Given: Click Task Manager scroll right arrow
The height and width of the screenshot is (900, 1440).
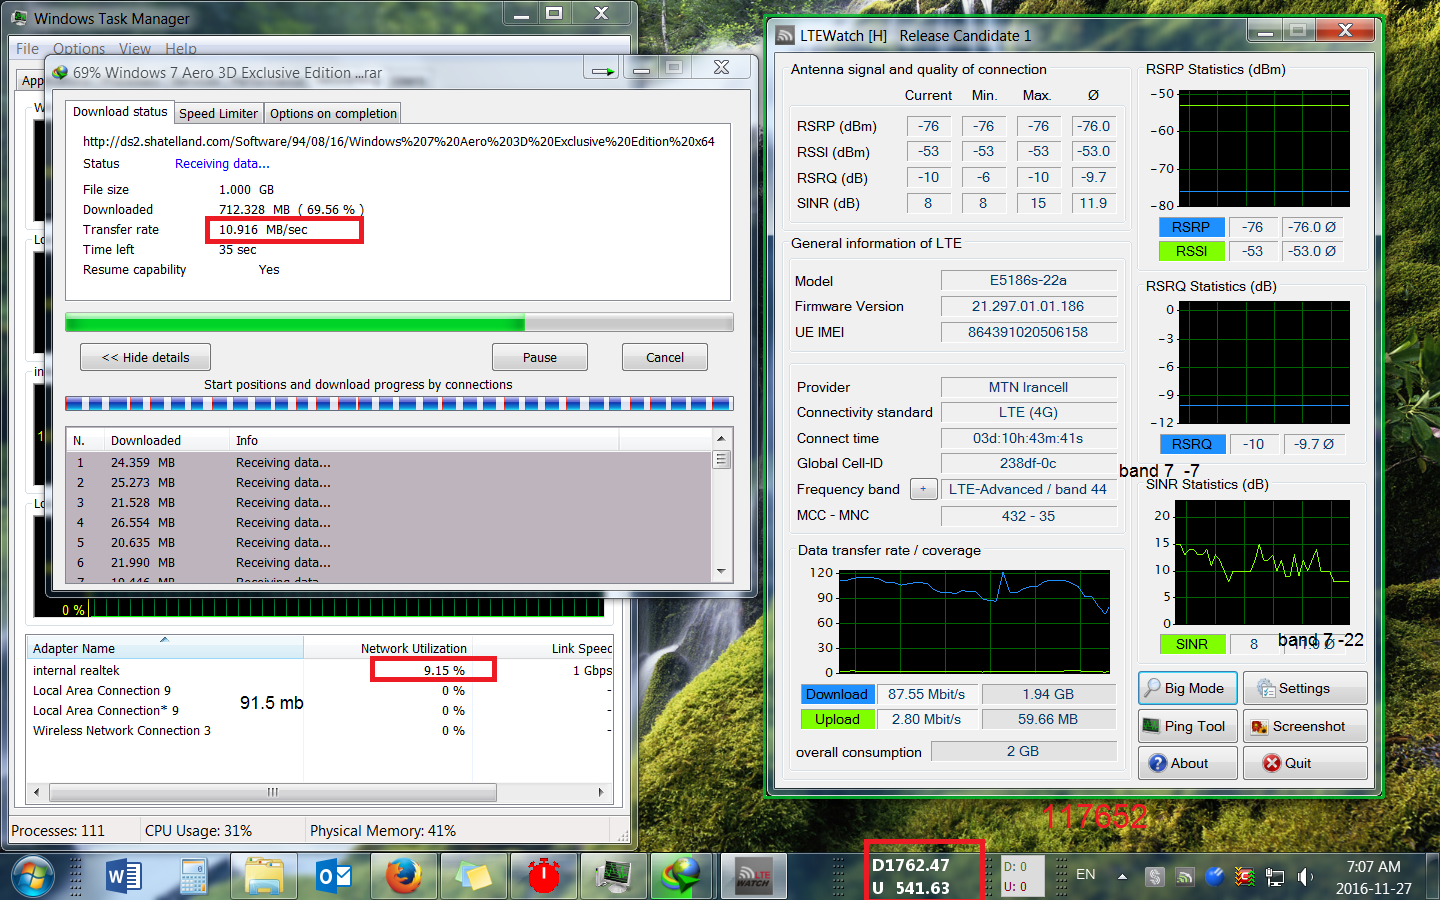Looking at the screenshot, I should point(601,792).
